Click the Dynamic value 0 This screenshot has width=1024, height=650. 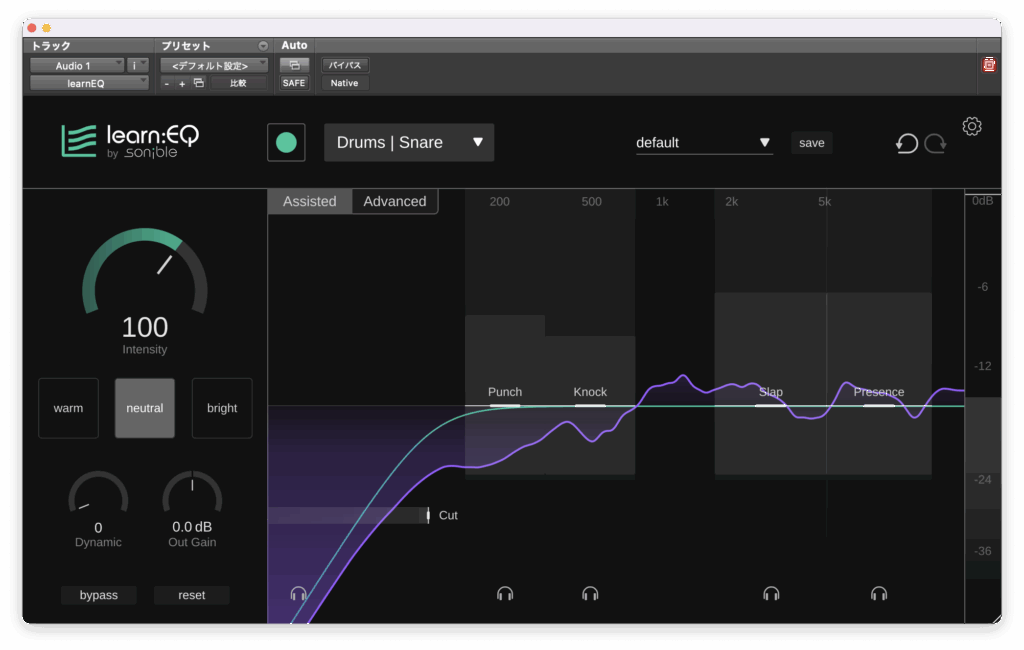tap(98, 527)
